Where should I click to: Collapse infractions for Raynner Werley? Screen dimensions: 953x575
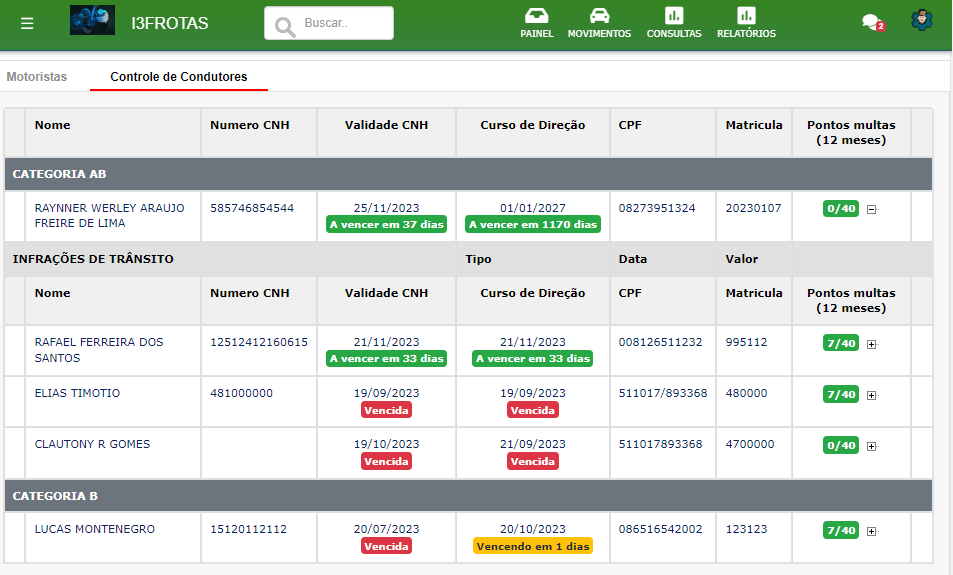[872, 209]
